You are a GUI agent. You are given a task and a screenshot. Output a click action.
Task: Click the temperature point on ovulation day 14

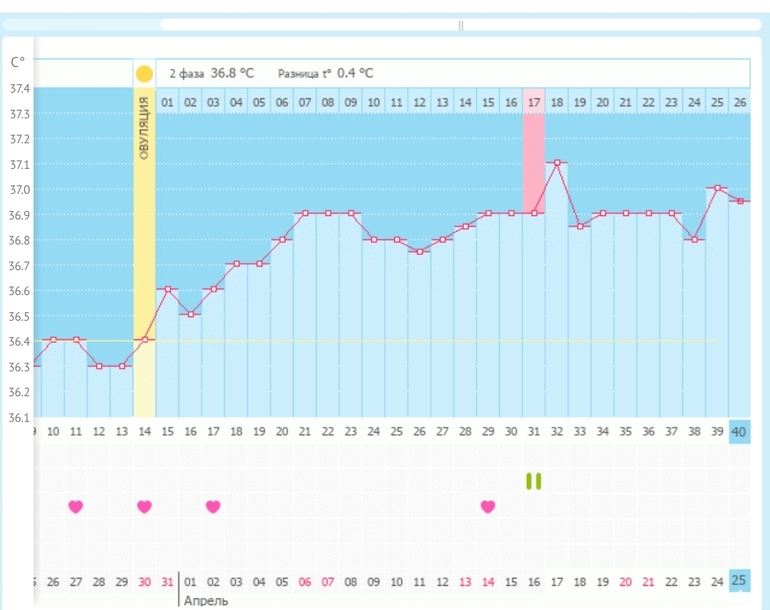[x=144, y=340]
